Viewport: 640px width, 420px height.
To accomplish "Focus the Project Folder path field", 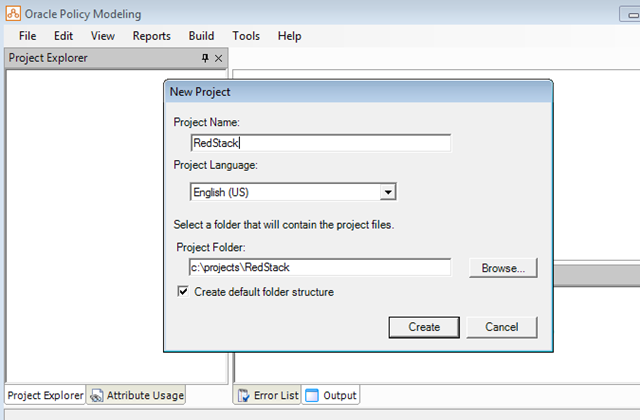I will [x=320, y=268].
